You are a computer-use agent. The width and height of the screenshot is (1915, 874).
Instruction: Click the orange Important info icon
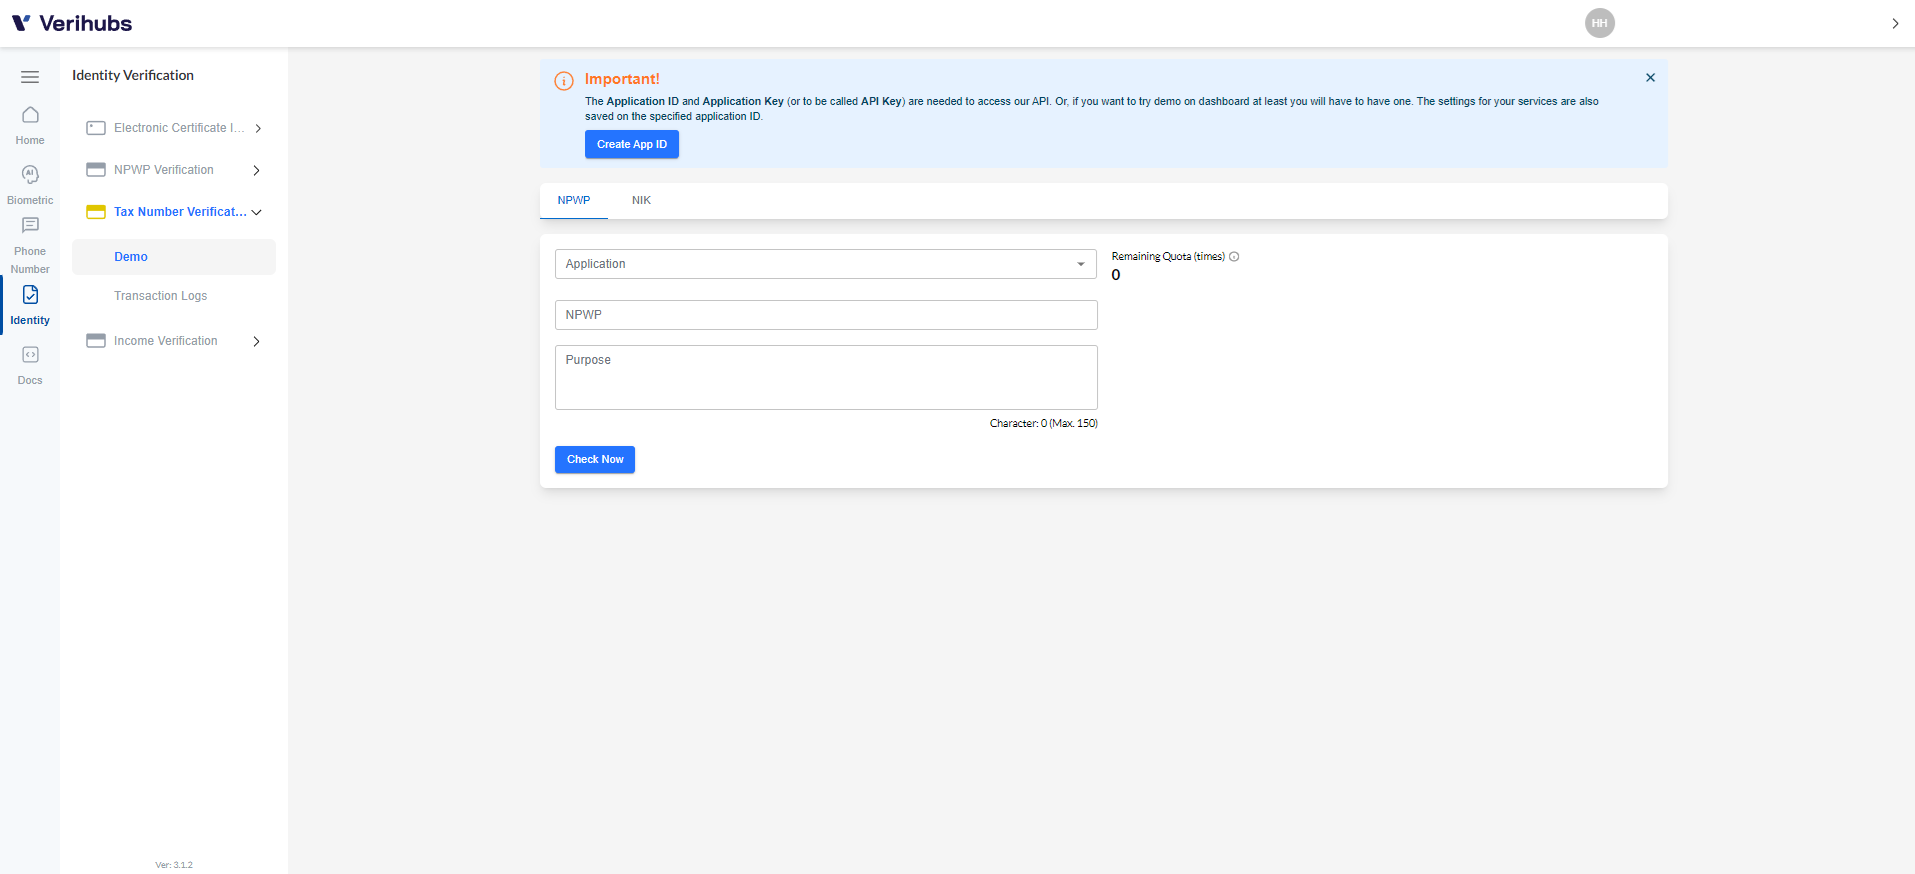pyautogui.click(x=564, y=81)
